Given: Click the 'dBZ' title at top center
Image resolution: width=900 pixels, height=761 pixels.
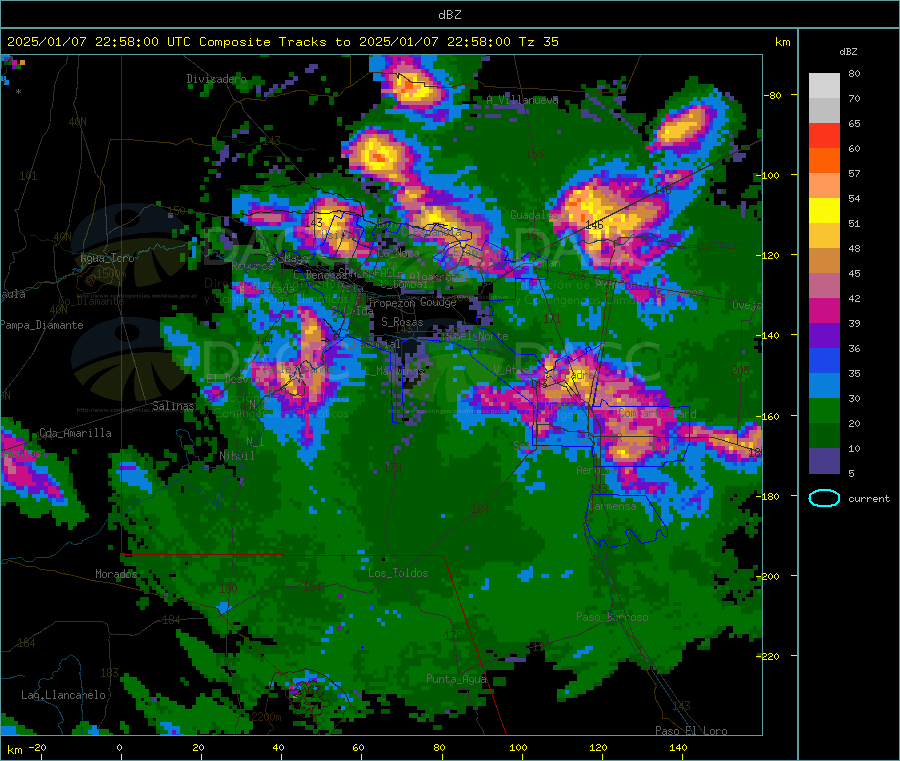Looking at the screenshot, I should 449,14.
